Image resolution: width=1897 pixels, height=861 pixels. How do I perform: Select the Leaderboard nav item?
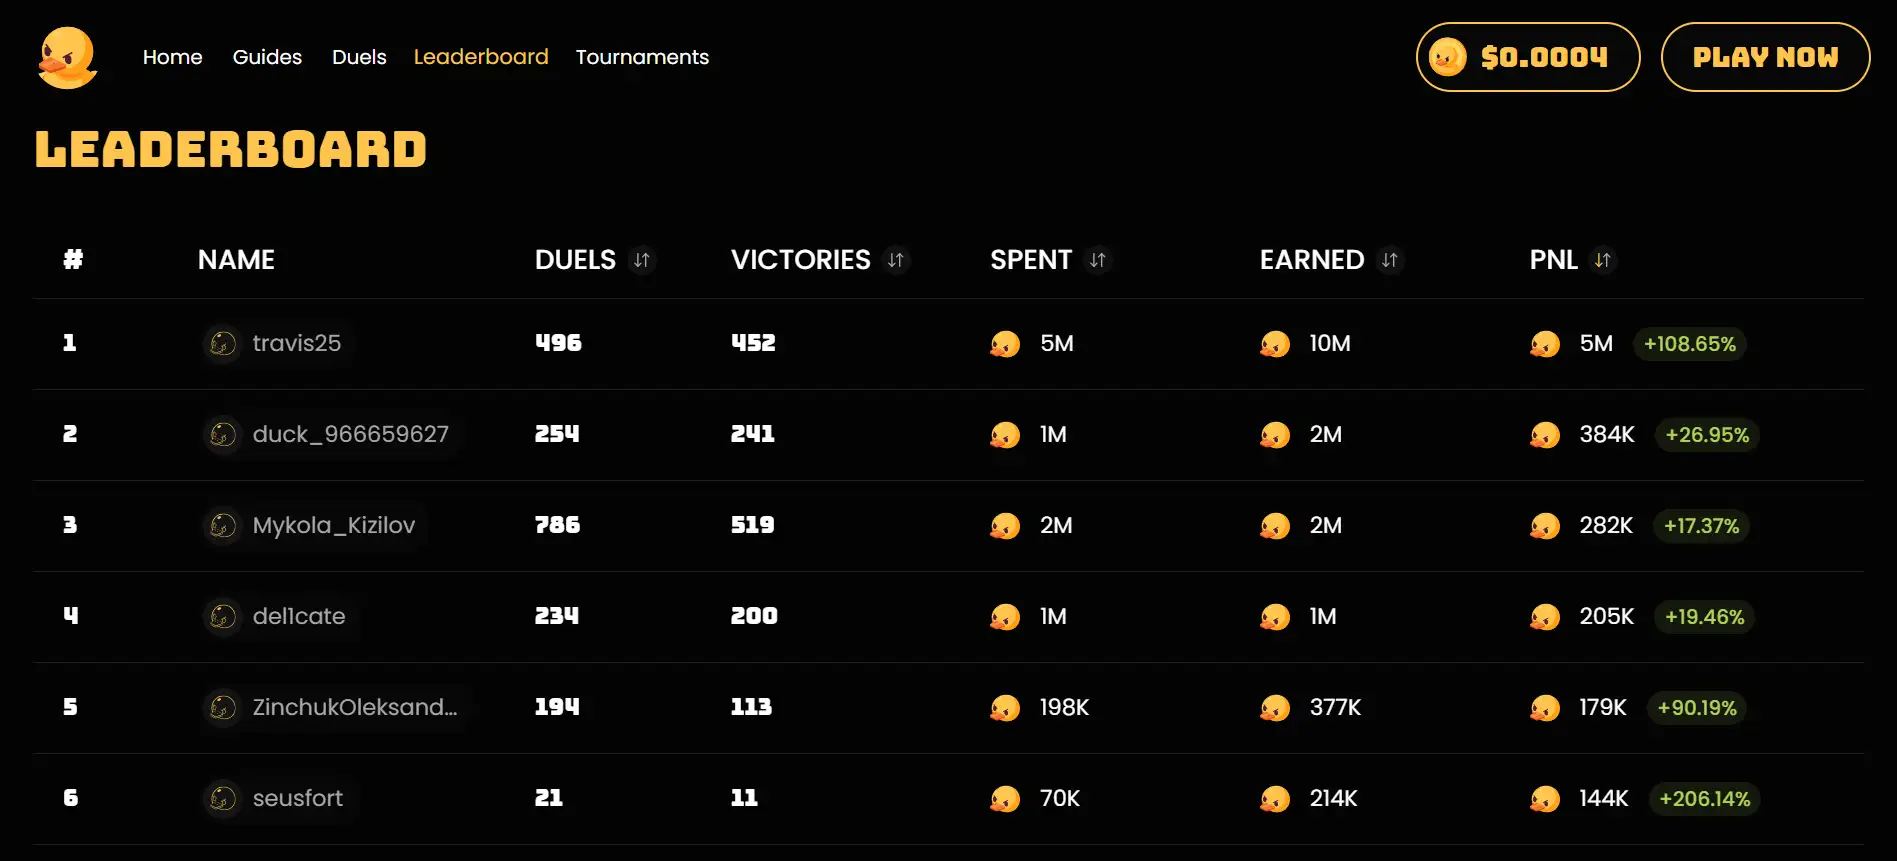[481, 58]
